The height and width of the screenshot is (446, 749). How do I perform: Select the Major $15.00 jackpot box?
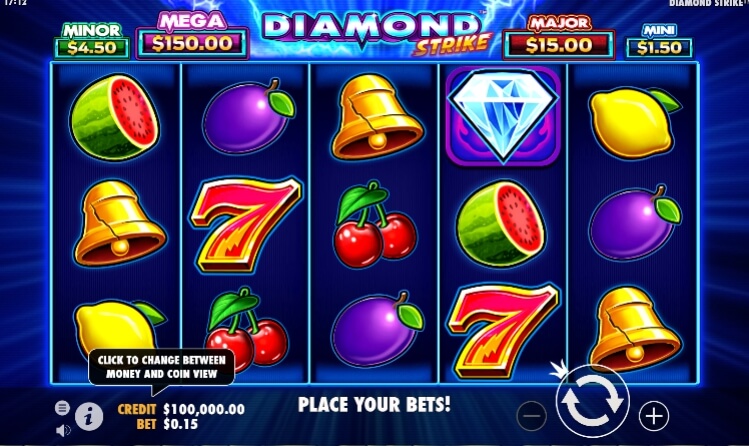tap(559, 38)
